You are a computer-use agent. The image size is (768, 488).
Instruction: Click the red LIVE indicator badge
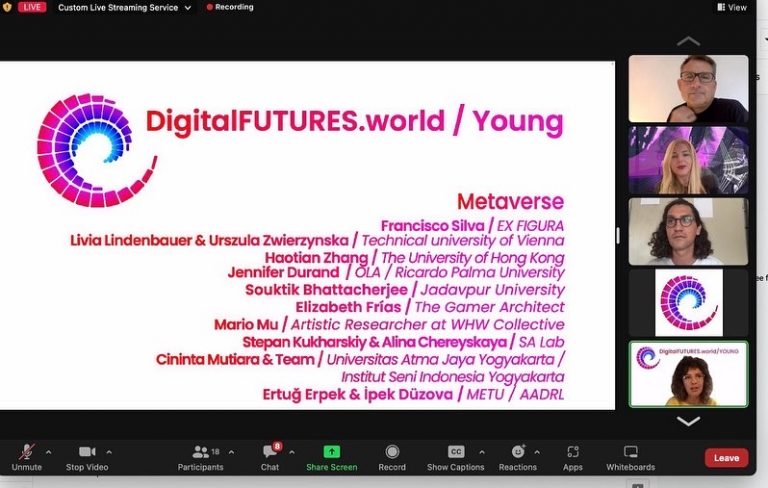click(x=32, y=7)
